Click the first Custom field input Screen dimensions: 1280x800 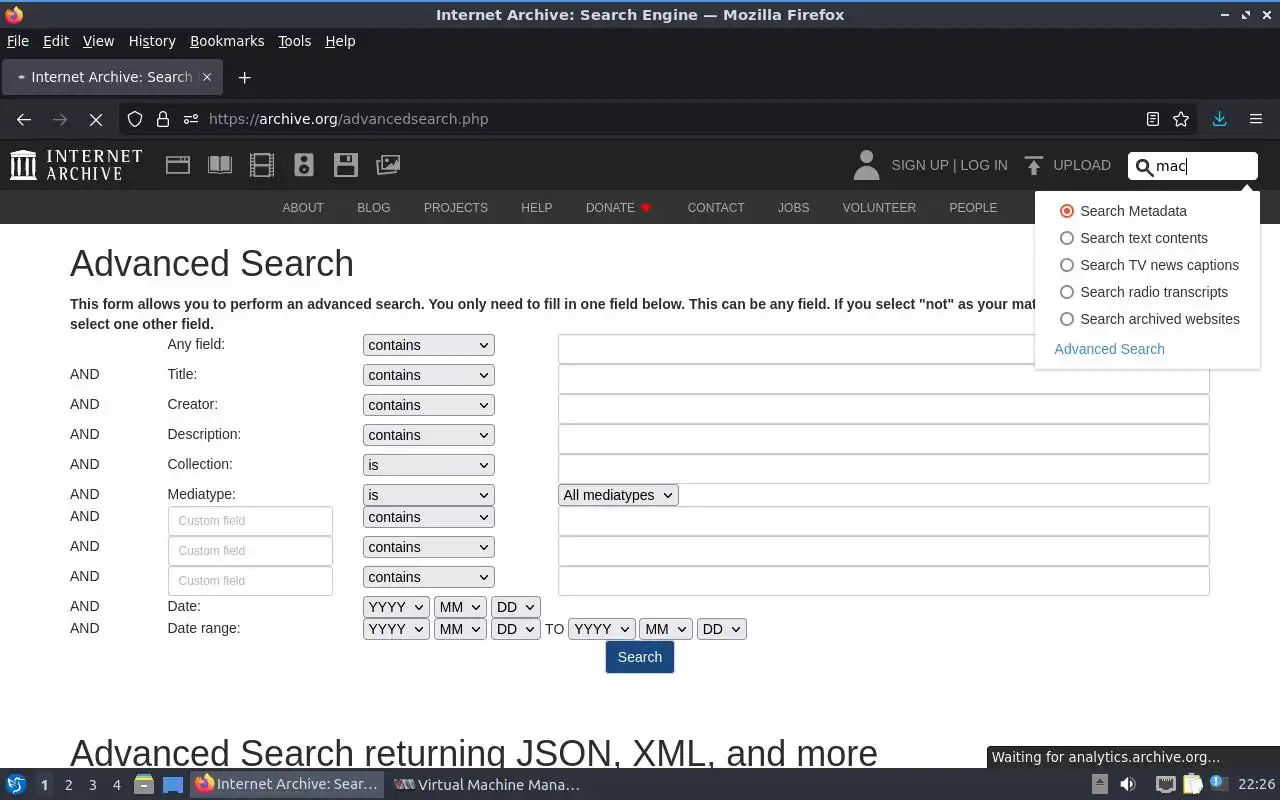(x=250, y=521)
